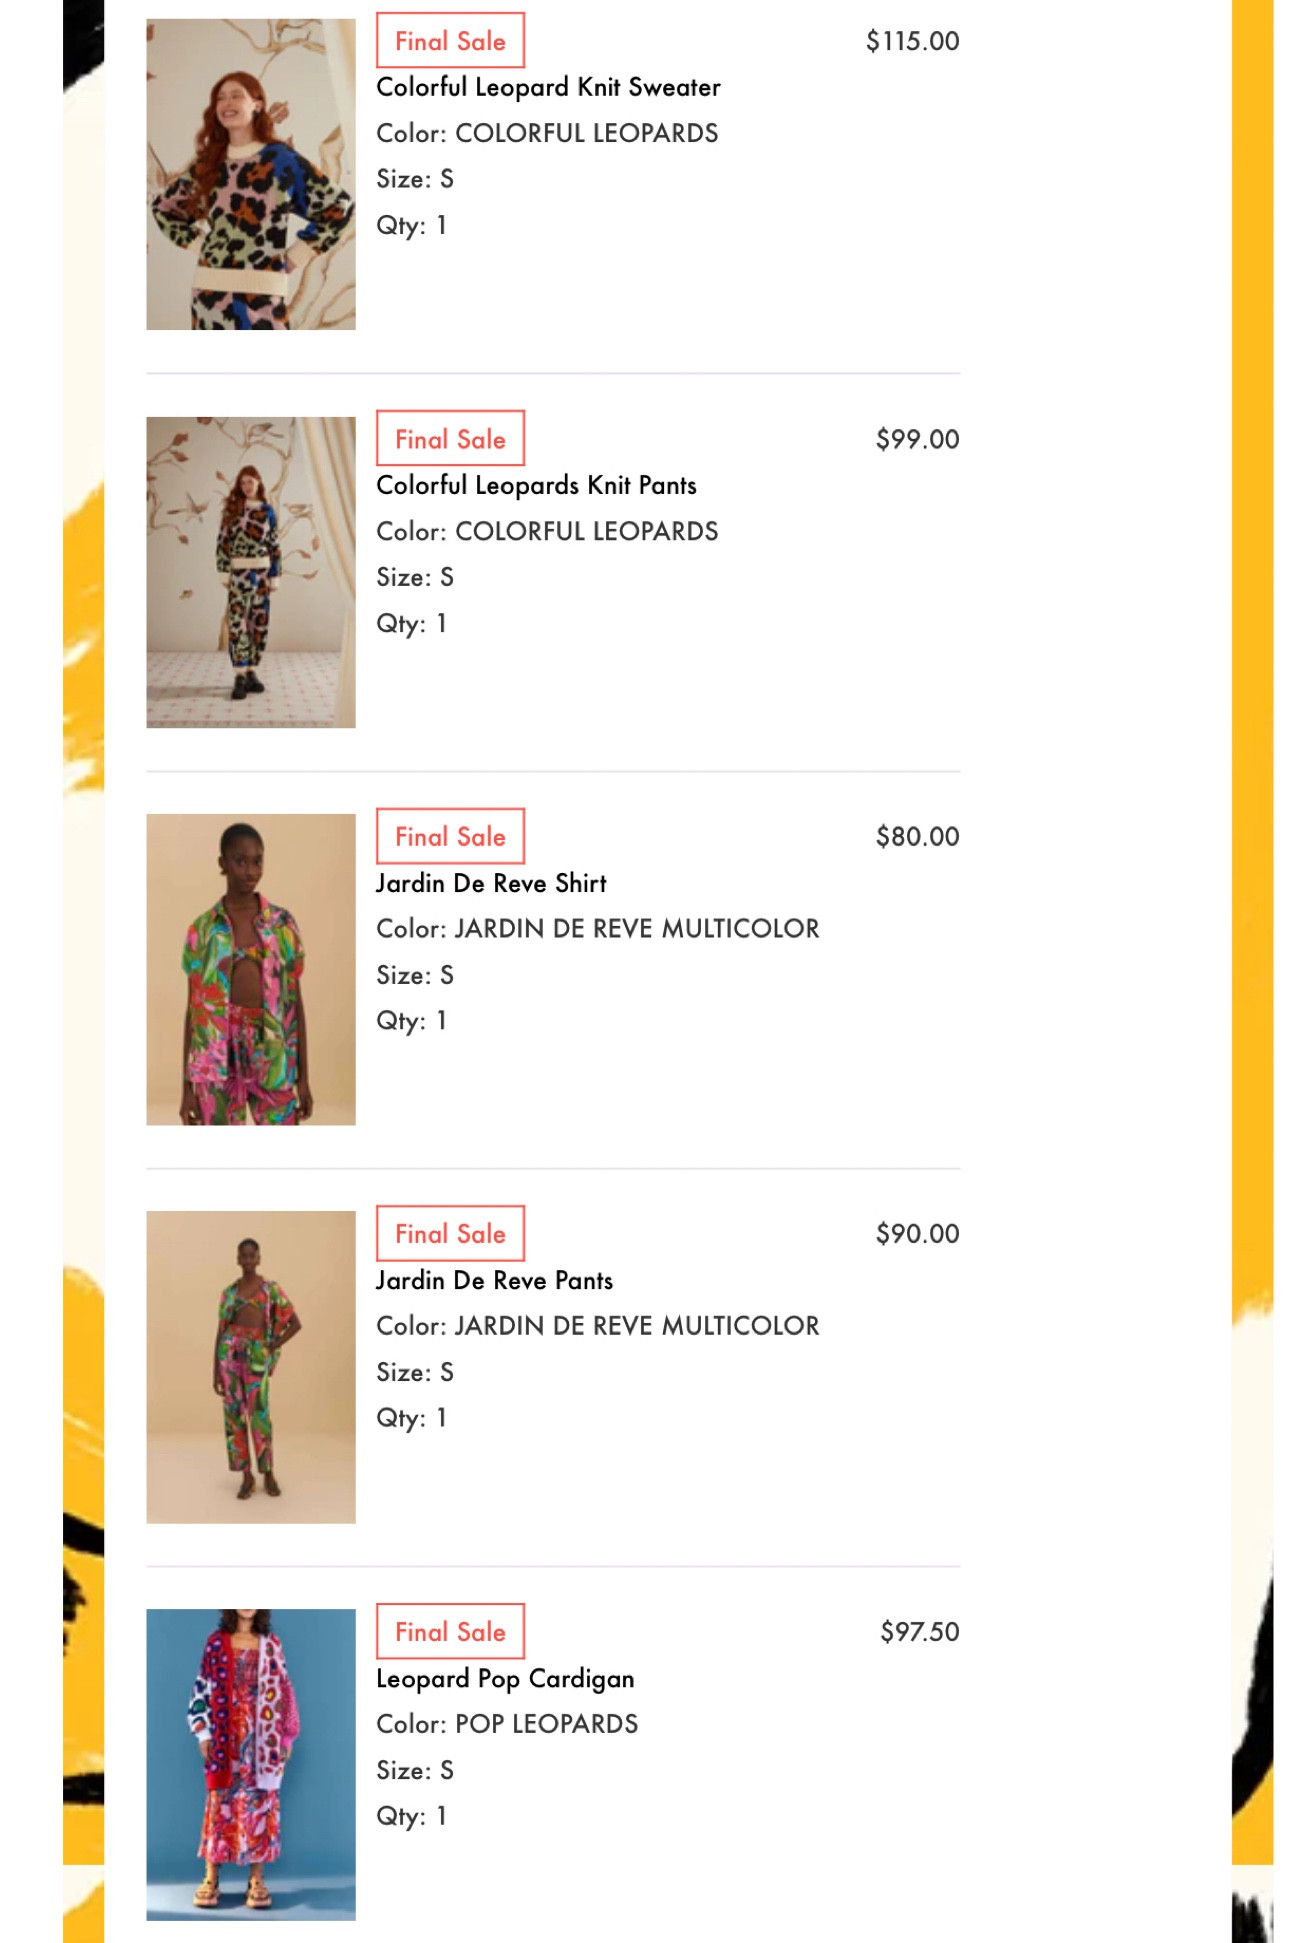Open the Leopard Pop Cardigan product image
Screen dimensions: 1296x1943
pyautogui.click(x=250, y=1764)
